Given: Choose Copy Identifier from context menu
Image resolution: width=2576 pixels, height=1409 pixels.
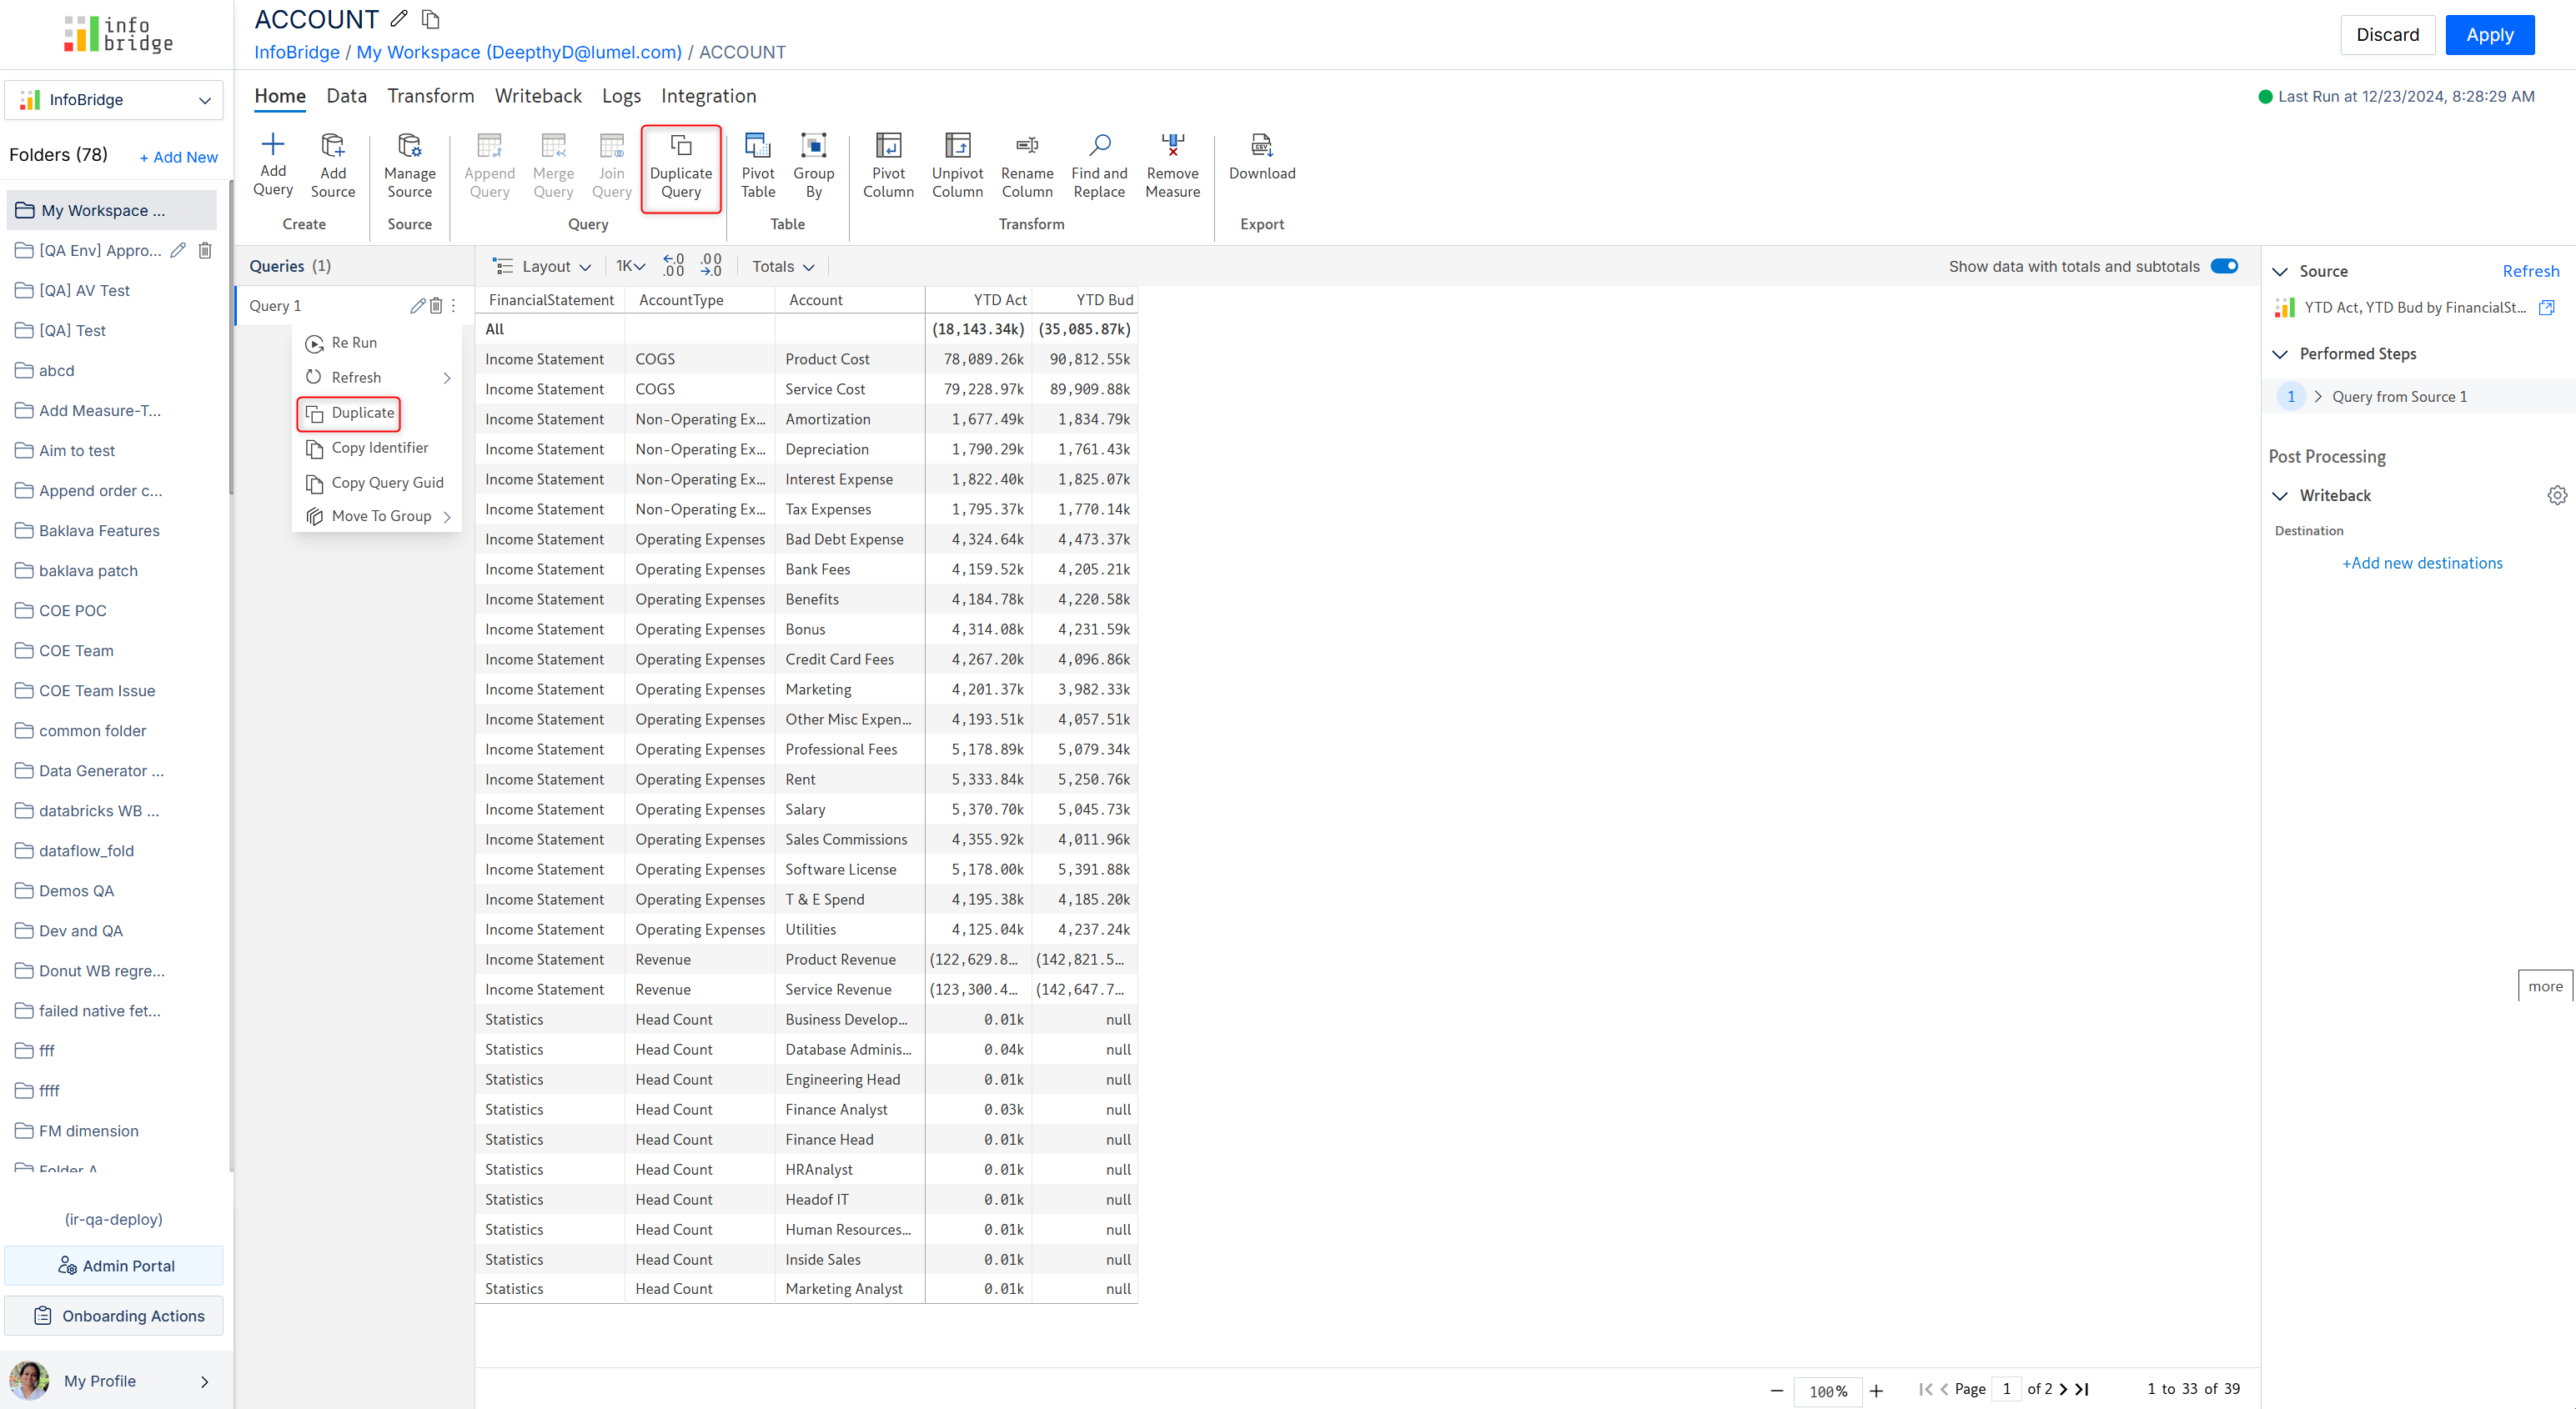Looking at the screenshot, I should point(379,448).
